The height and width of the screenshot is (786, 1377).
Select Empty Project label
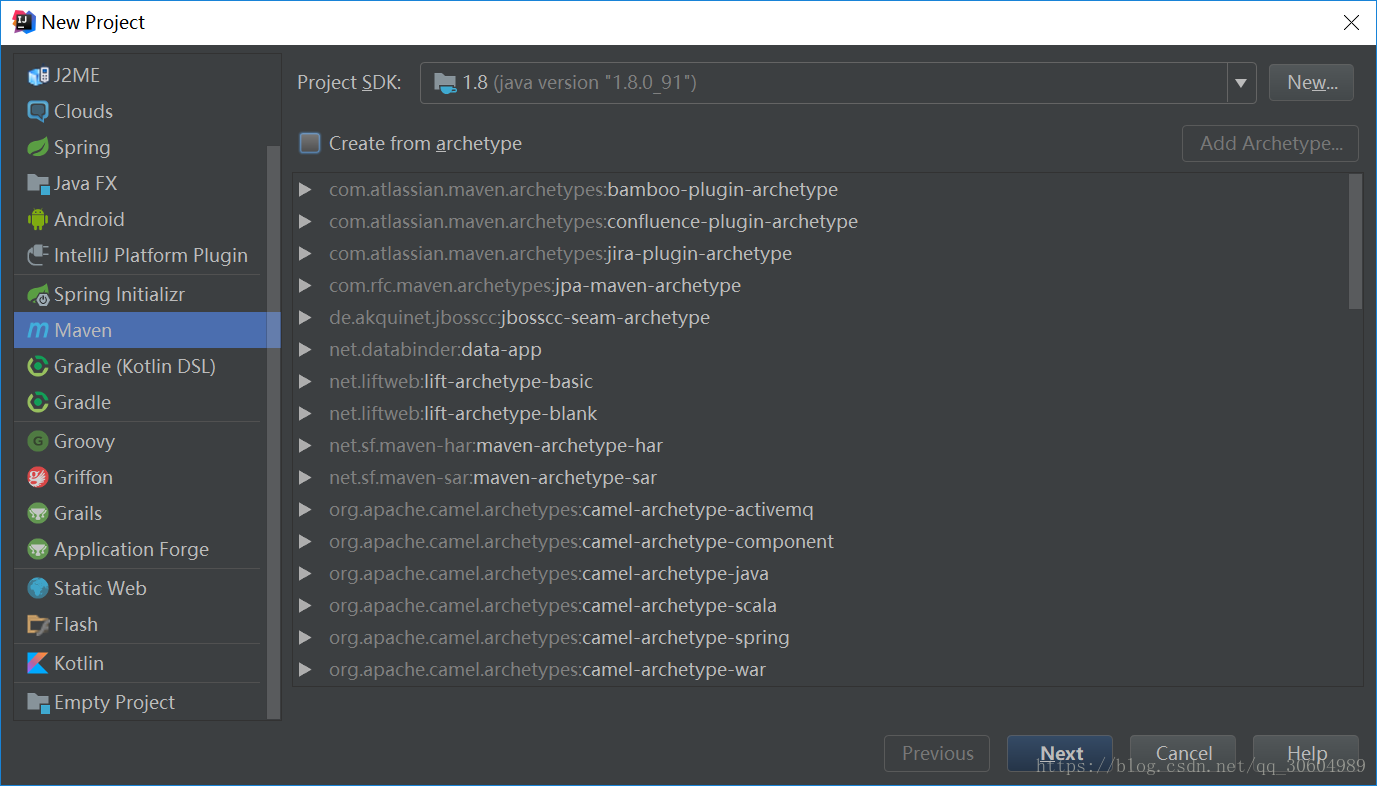tap(114, 703)
